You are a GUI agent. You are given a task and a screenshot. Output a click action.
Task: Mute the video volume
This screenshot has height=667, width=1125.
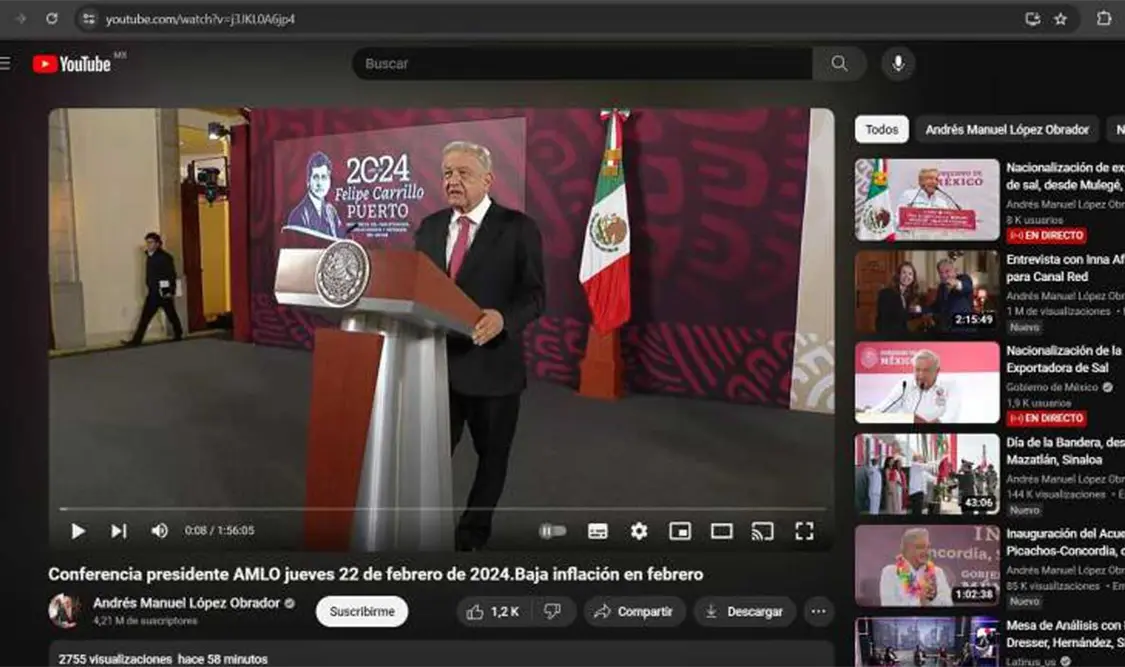[159, 531]
